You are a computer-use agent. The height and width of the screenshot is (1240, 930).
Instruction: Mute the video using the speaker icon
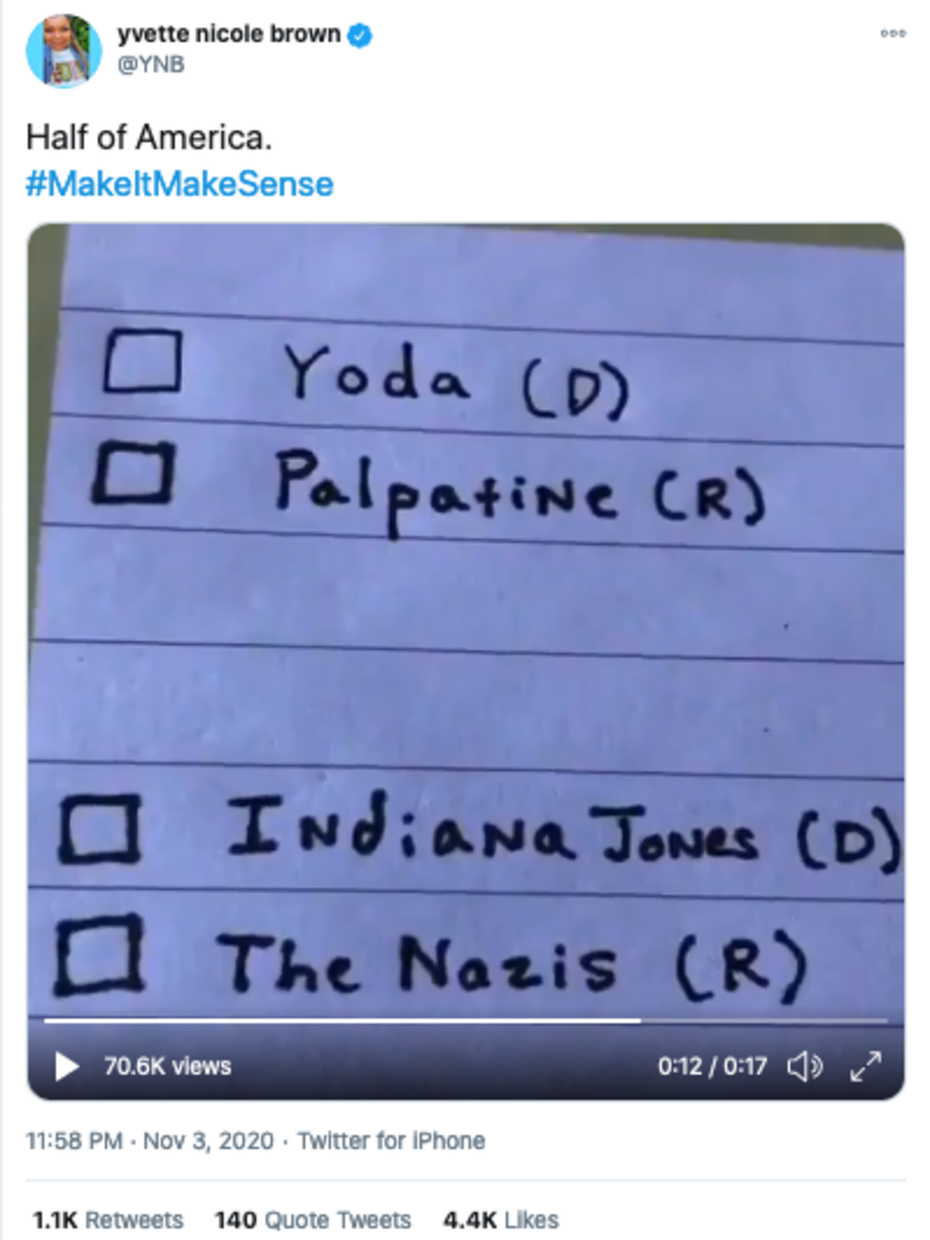(805, 1067)
